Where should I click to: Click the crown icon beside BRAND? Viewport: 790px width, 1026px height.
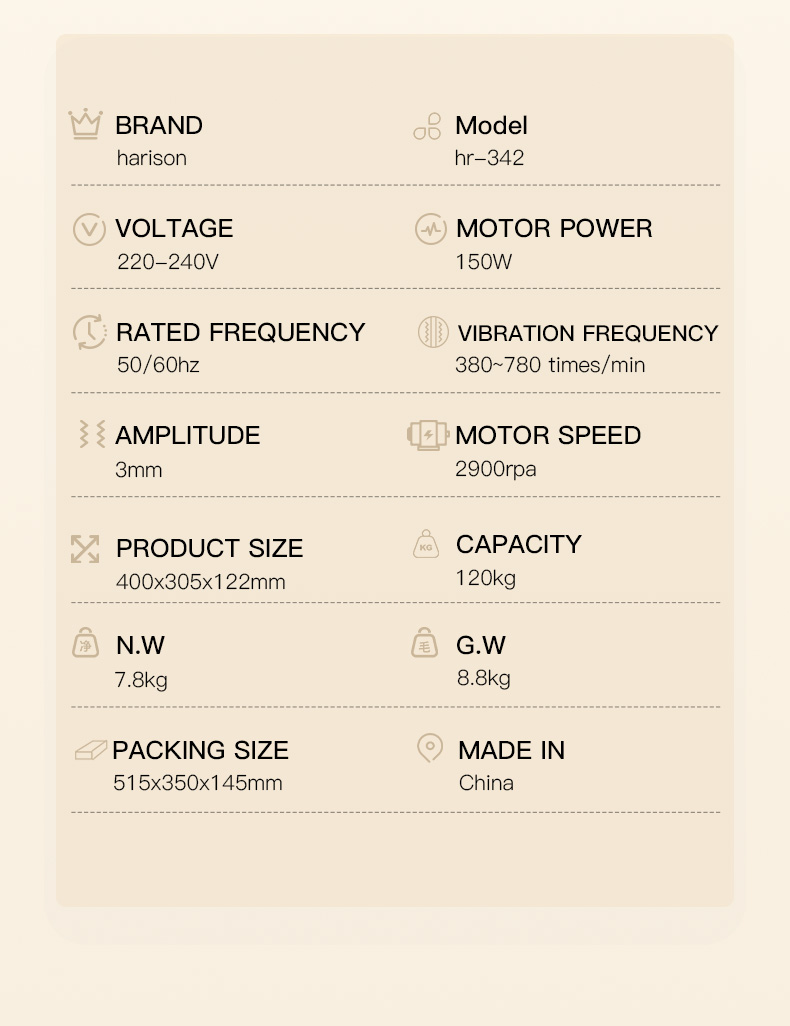click(86, 124)
